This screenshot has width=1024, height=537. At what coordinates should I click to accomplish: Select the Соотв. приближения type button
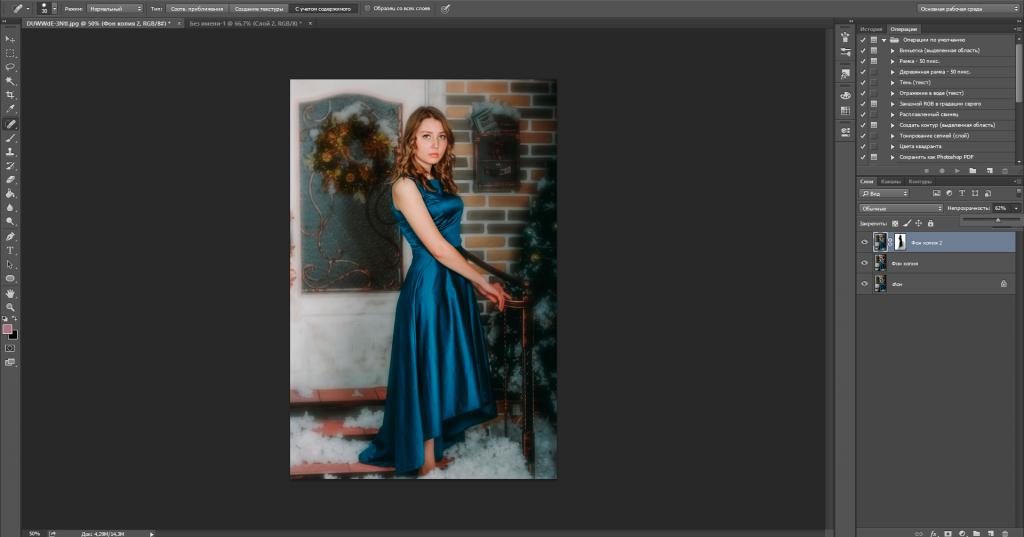pos(197,9)
